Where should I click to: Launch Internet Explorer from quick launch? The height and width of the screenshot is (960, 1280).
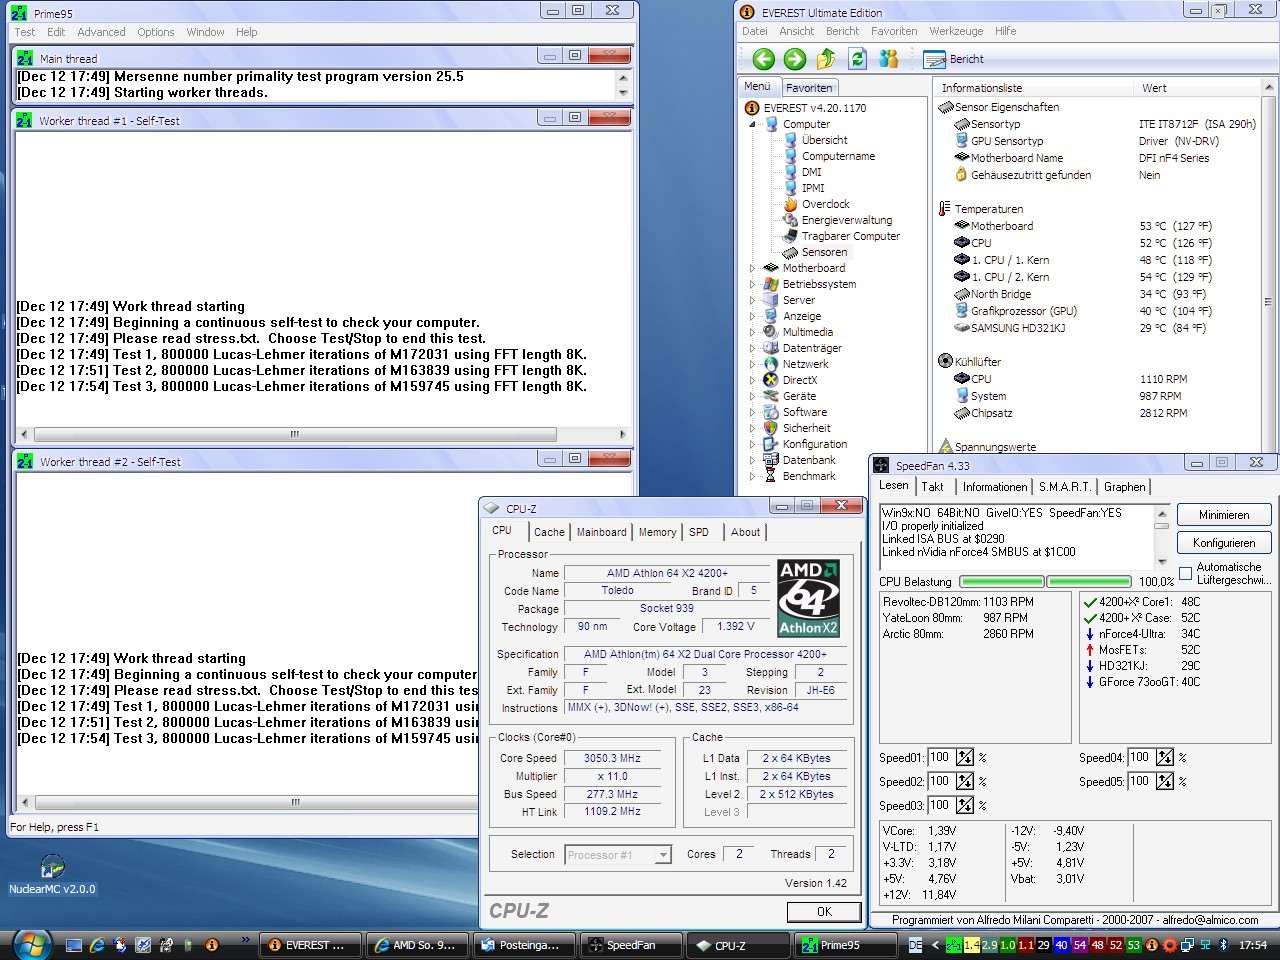pos(97,944)
